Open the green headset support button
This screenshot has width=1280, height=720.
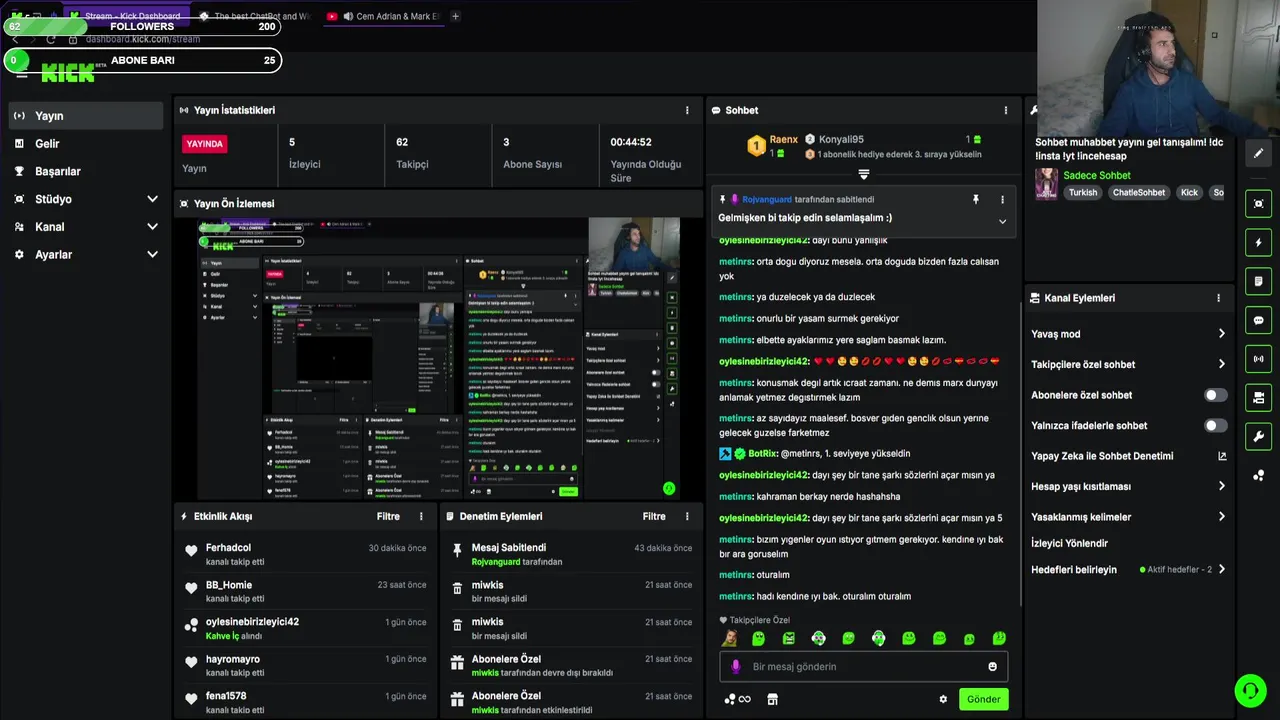click(1250, 691)
